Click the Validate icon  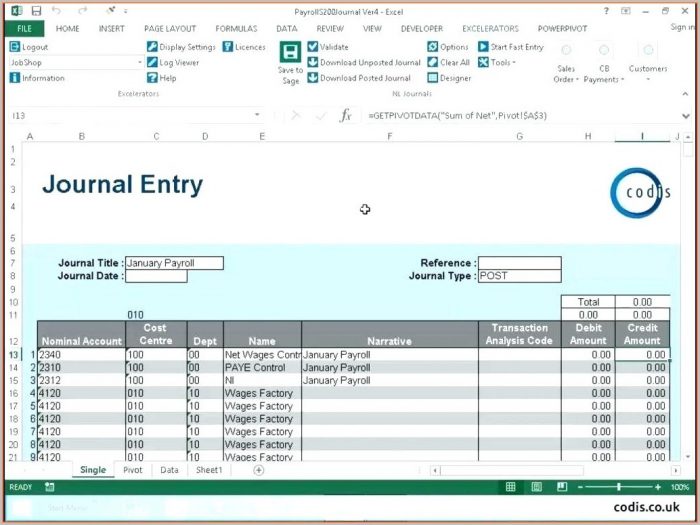313,47
